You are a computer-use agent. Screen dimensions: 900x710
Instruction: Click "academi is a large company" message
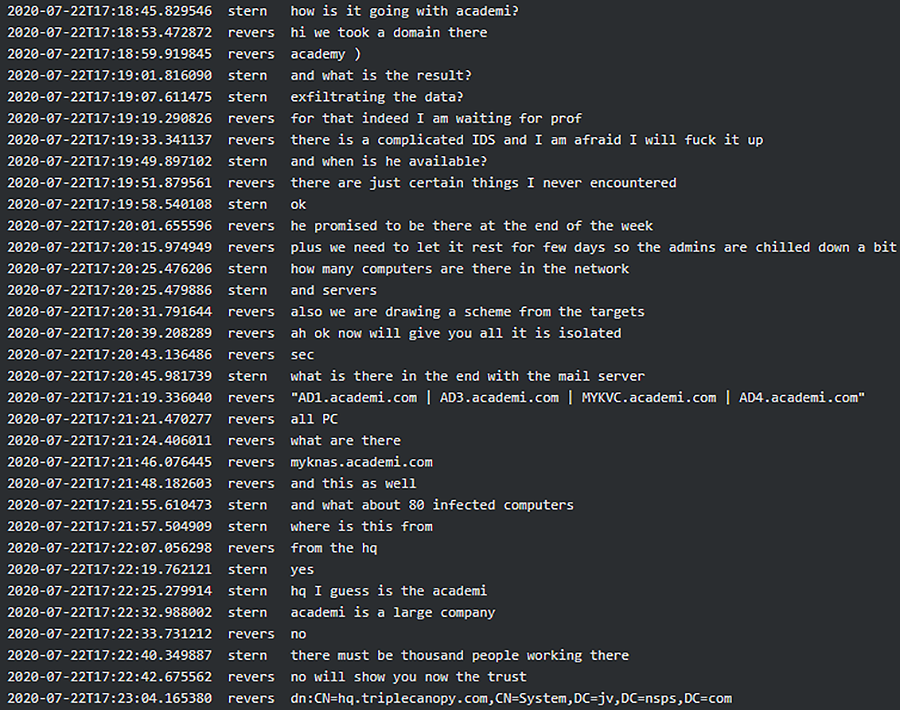point(393,612)
